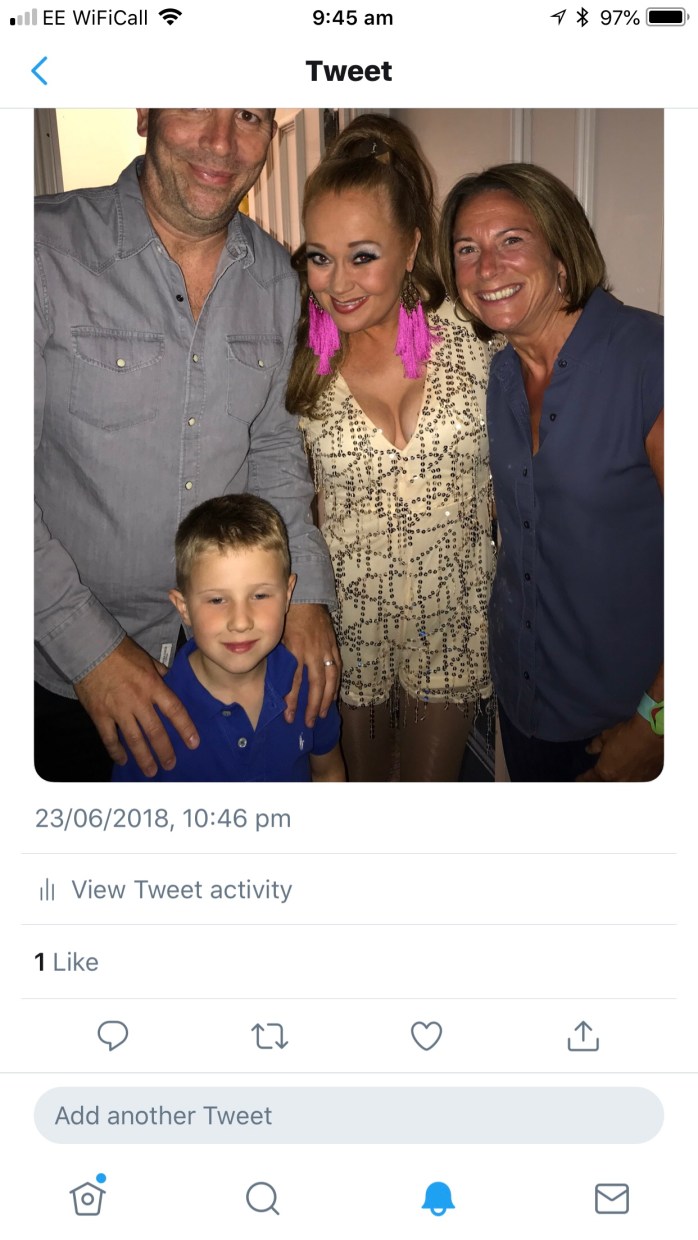Open the group photo in full view
The image size is (698, 1240).
click(349, 445)
